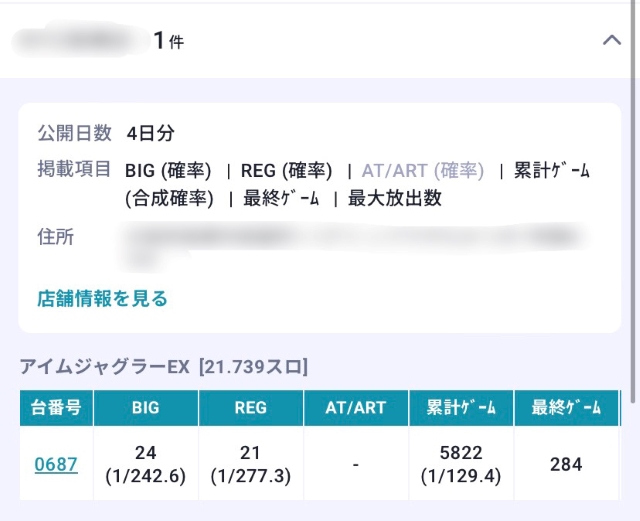Click the REG cell showing 21 (1/277.3)
The image size is (640, 521).
[x=250, y=464]
